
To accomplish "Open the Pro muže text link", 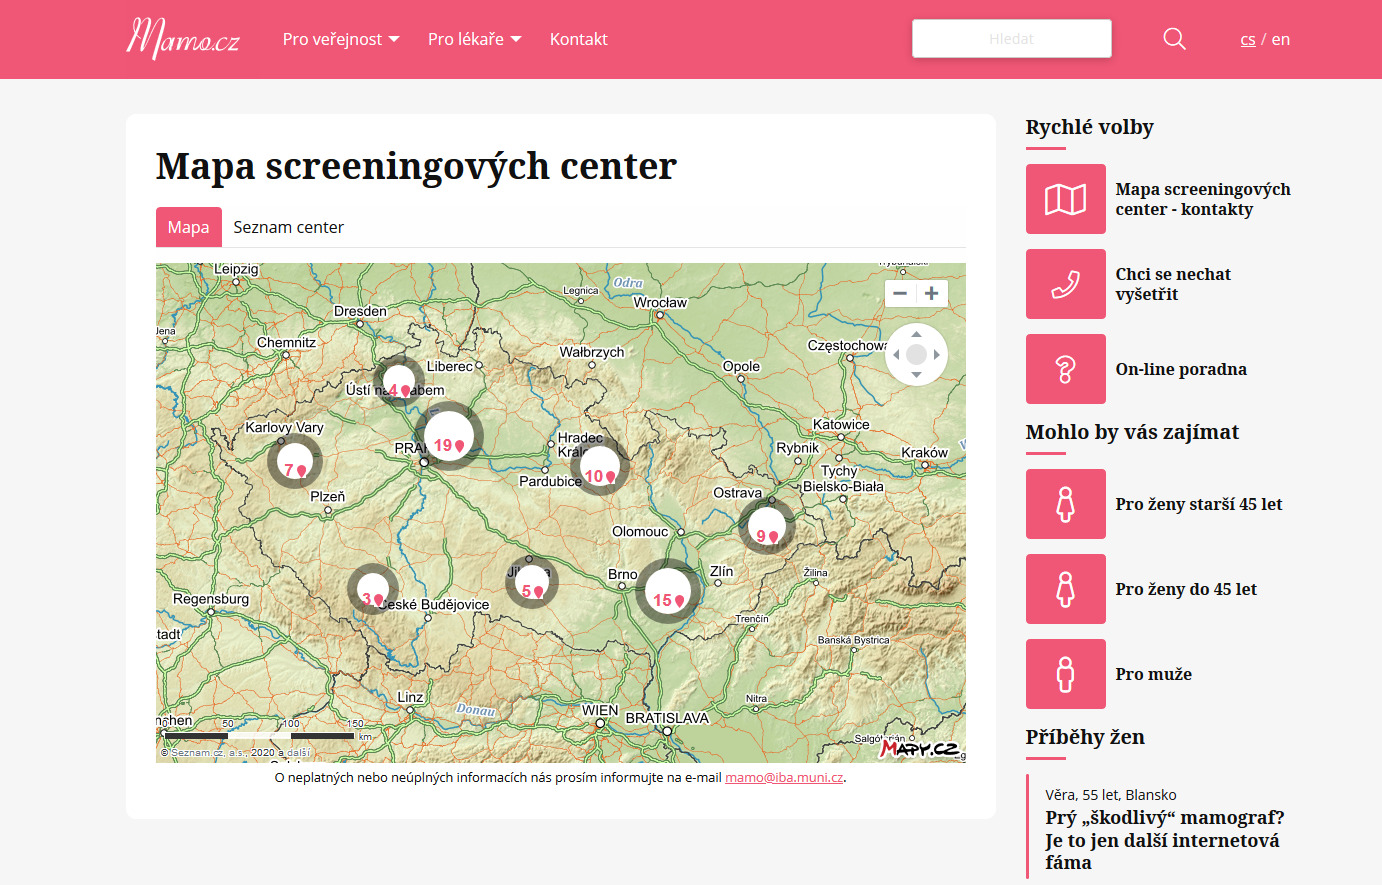I will (1154, 674).
